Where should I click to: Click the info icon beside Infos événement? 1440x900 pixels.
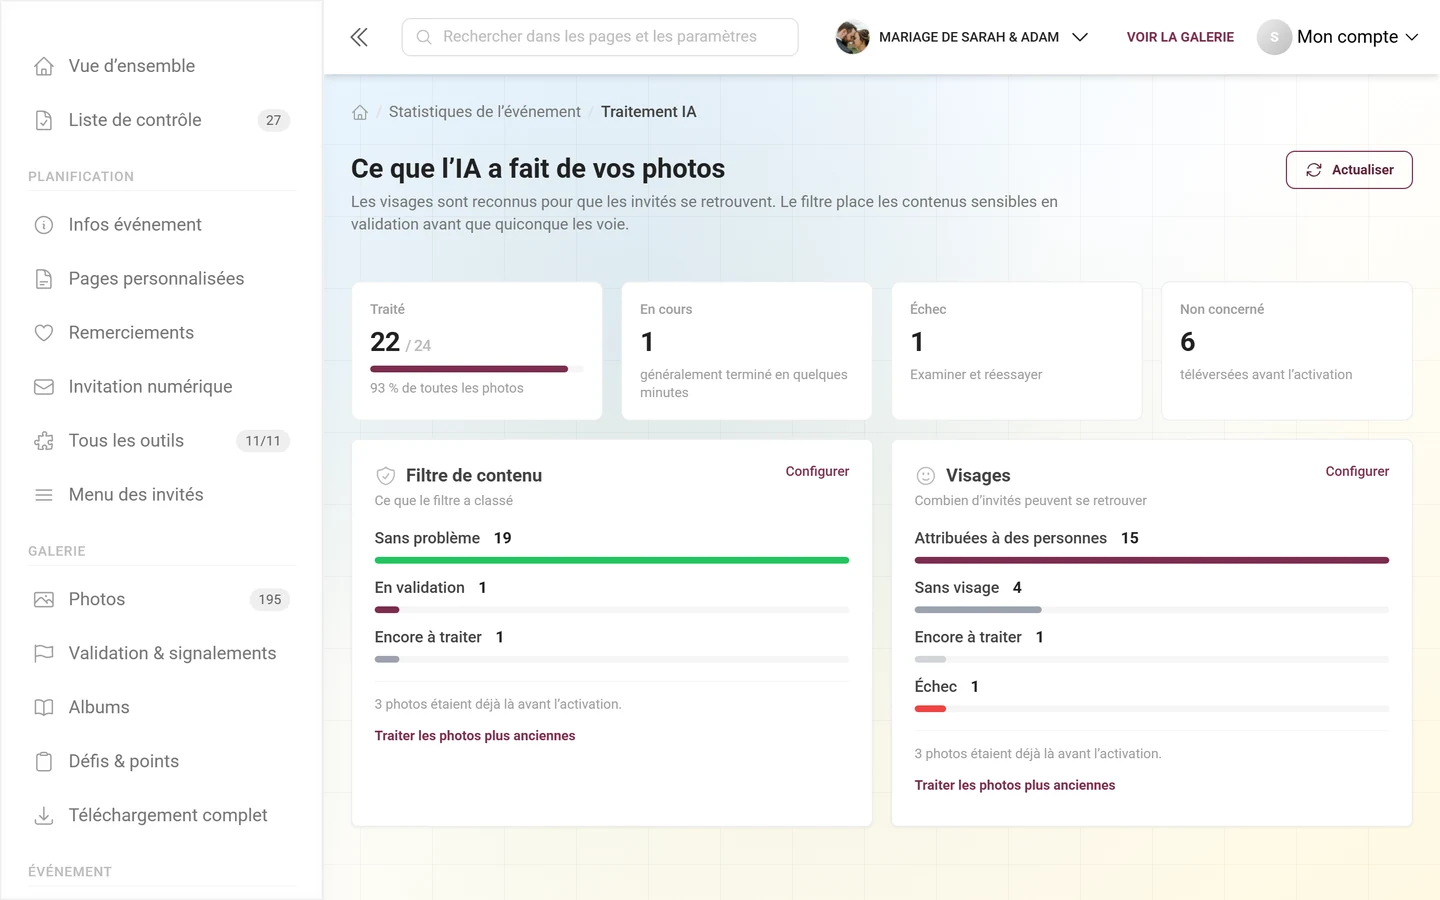coord(44,225)
